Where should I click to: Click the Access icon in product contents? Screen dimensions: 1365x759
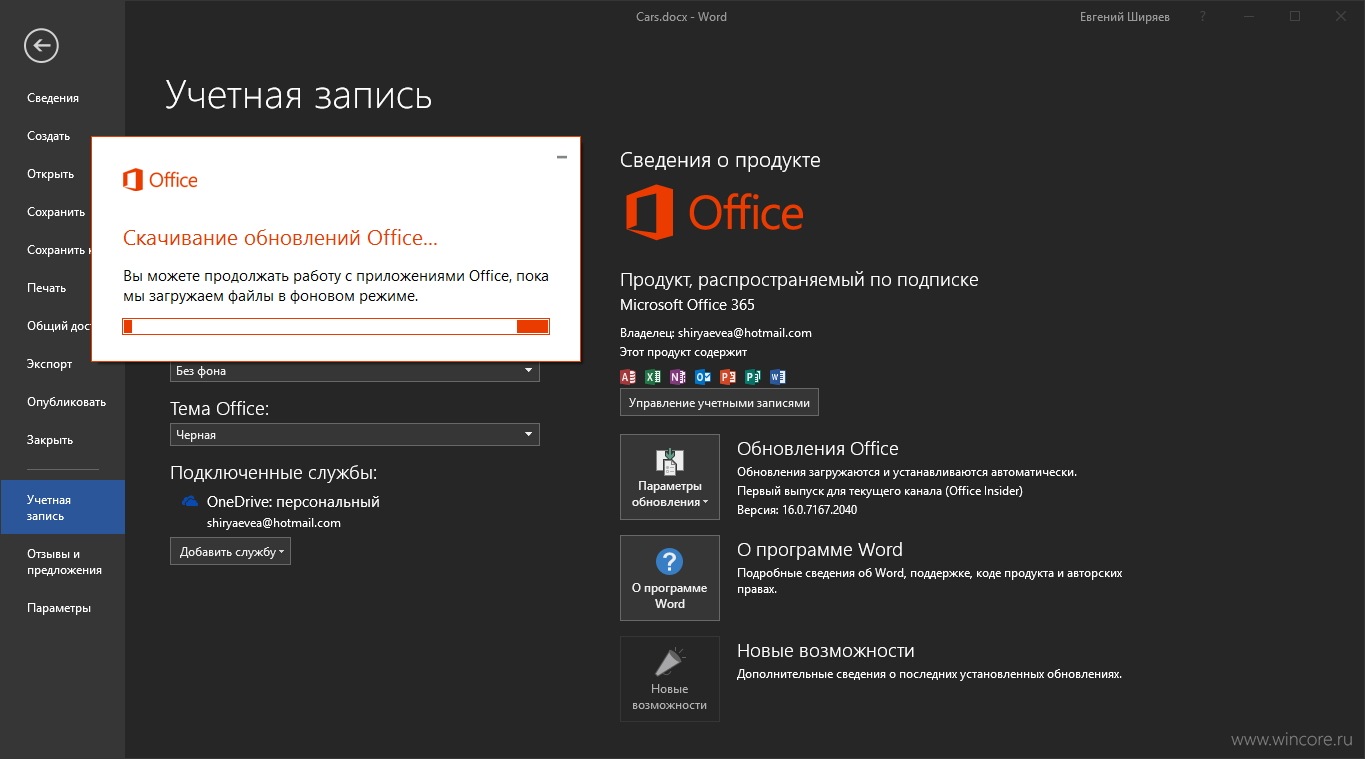click(628, 377)
